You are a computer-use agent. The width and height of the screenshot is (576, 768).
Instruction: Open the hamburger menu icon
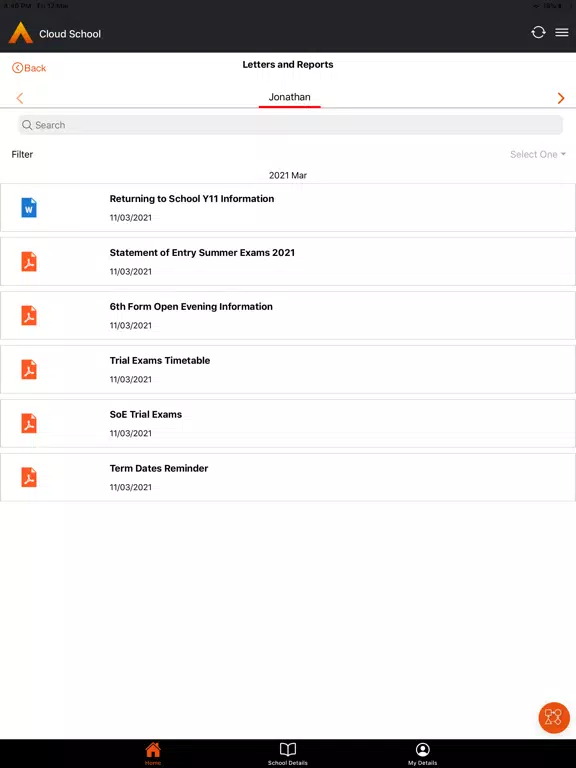562,32
